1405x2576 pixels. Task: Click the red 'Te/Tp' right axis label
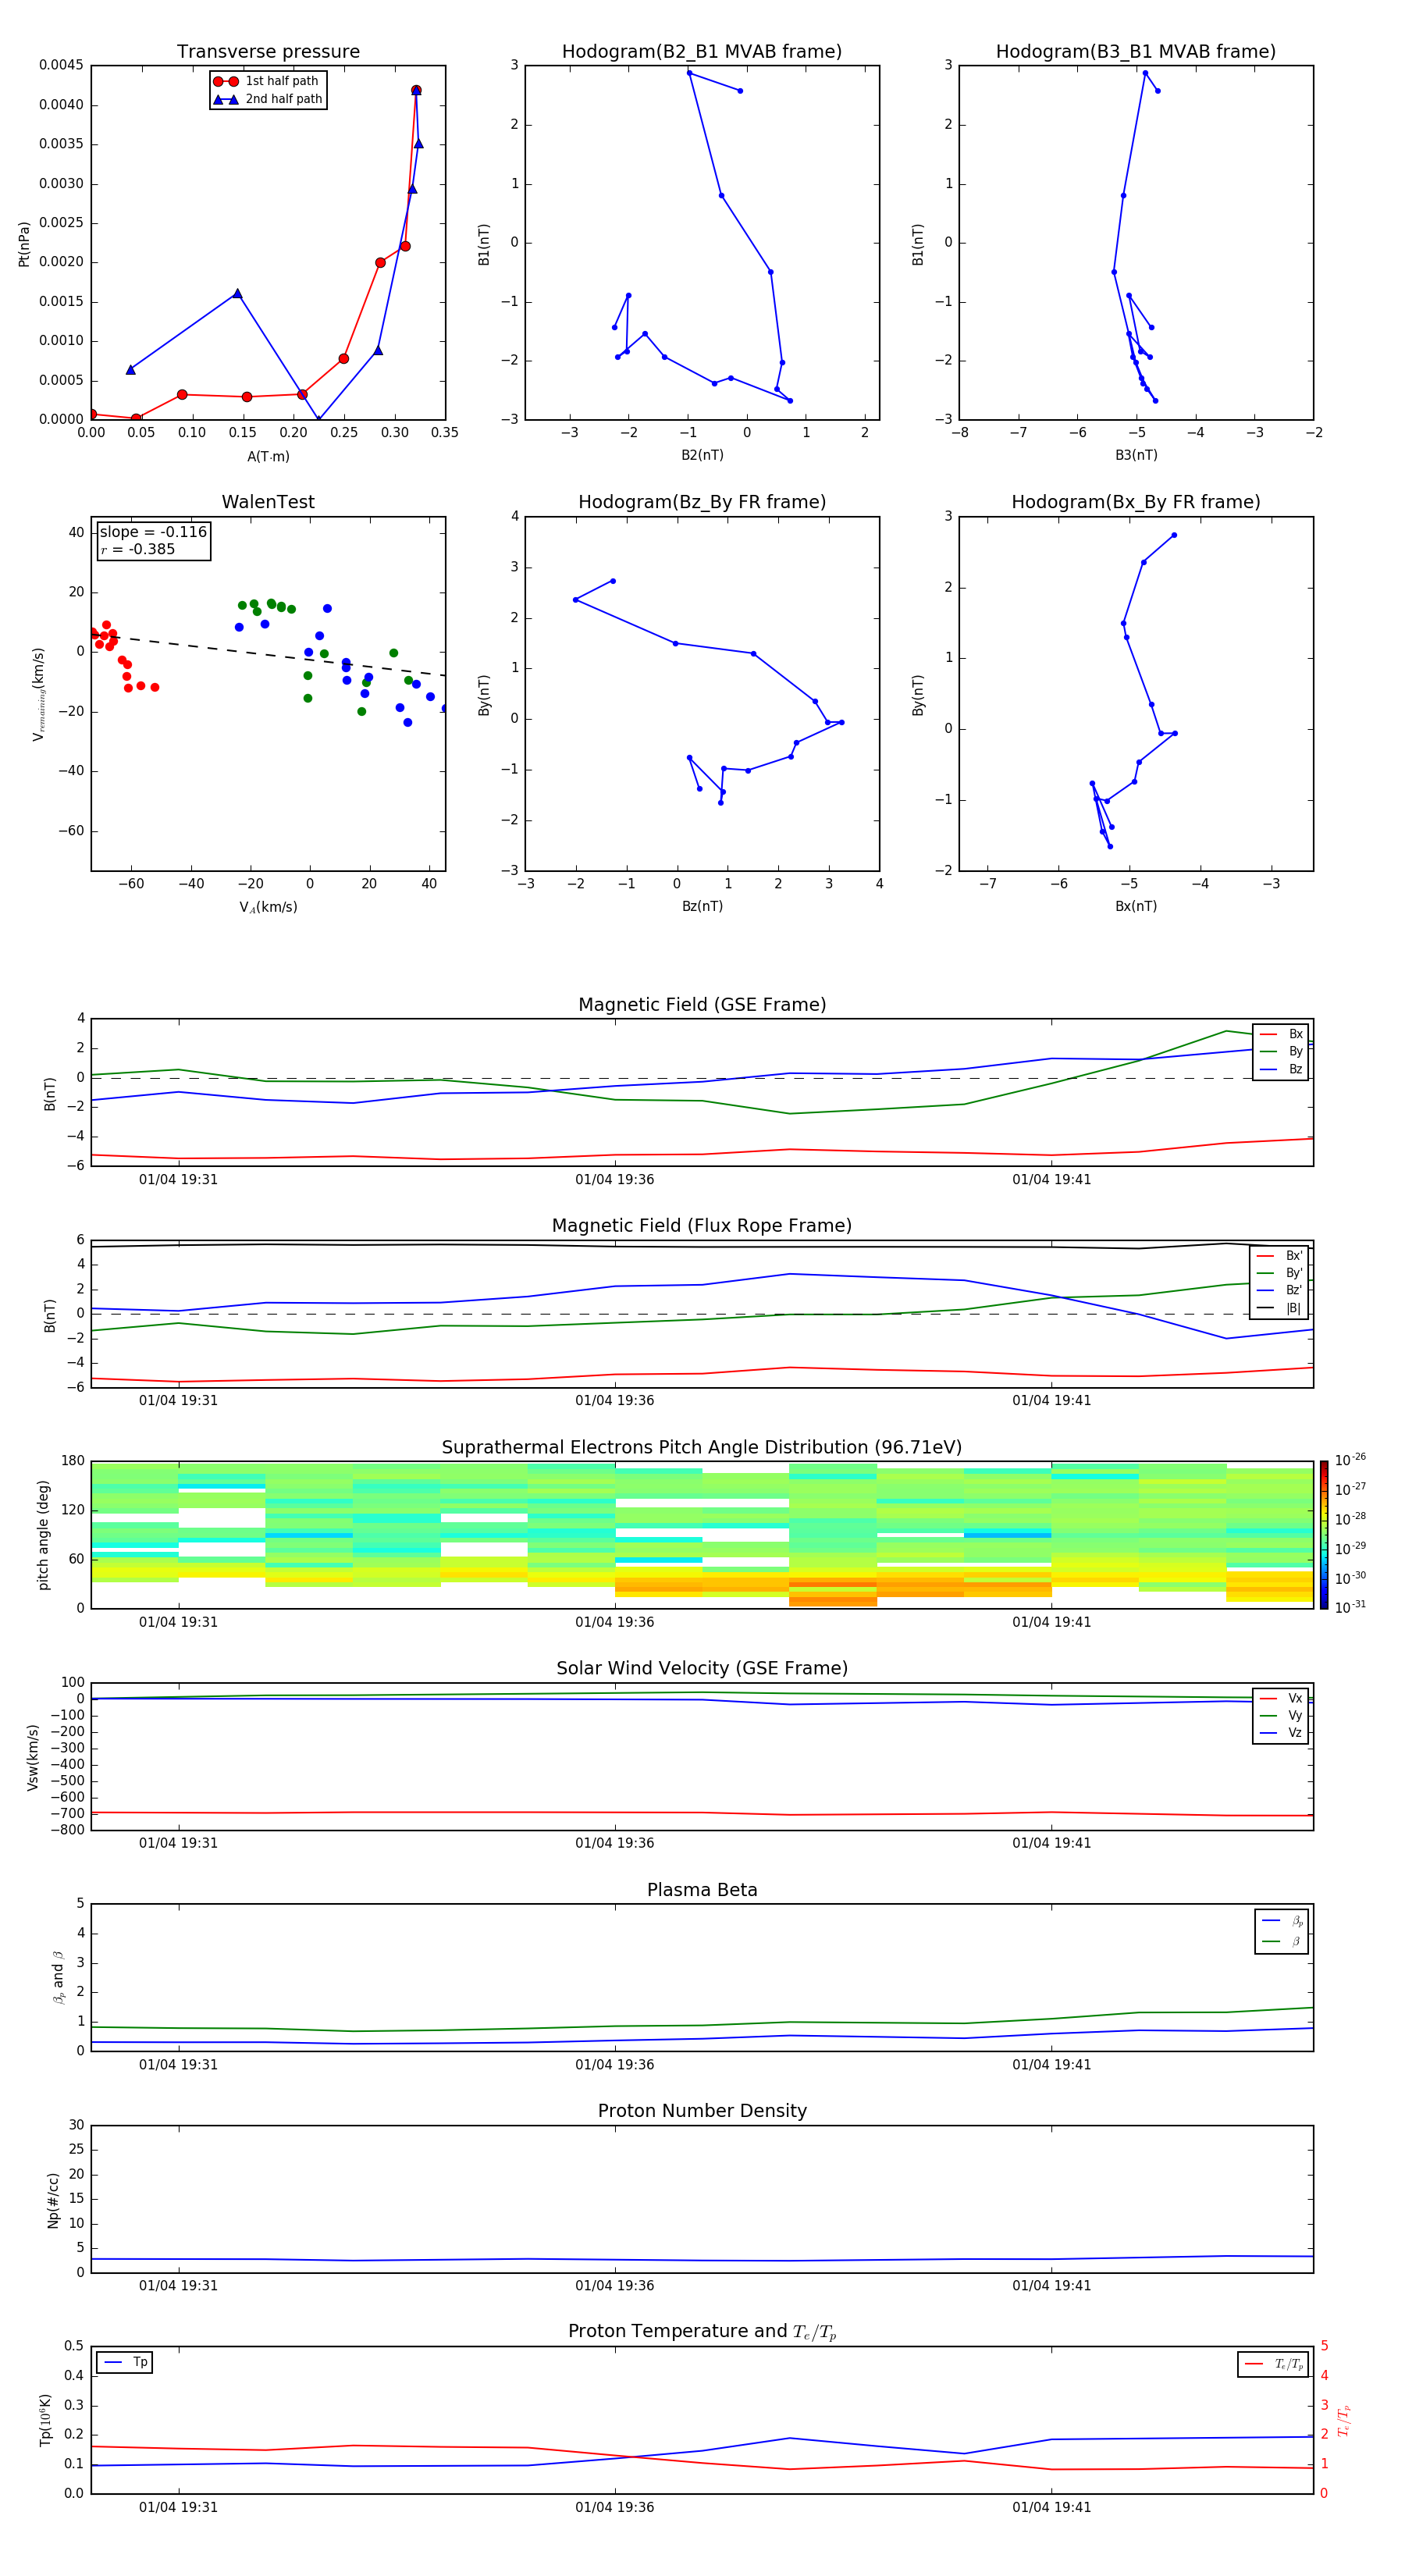click(1344, 2420)
